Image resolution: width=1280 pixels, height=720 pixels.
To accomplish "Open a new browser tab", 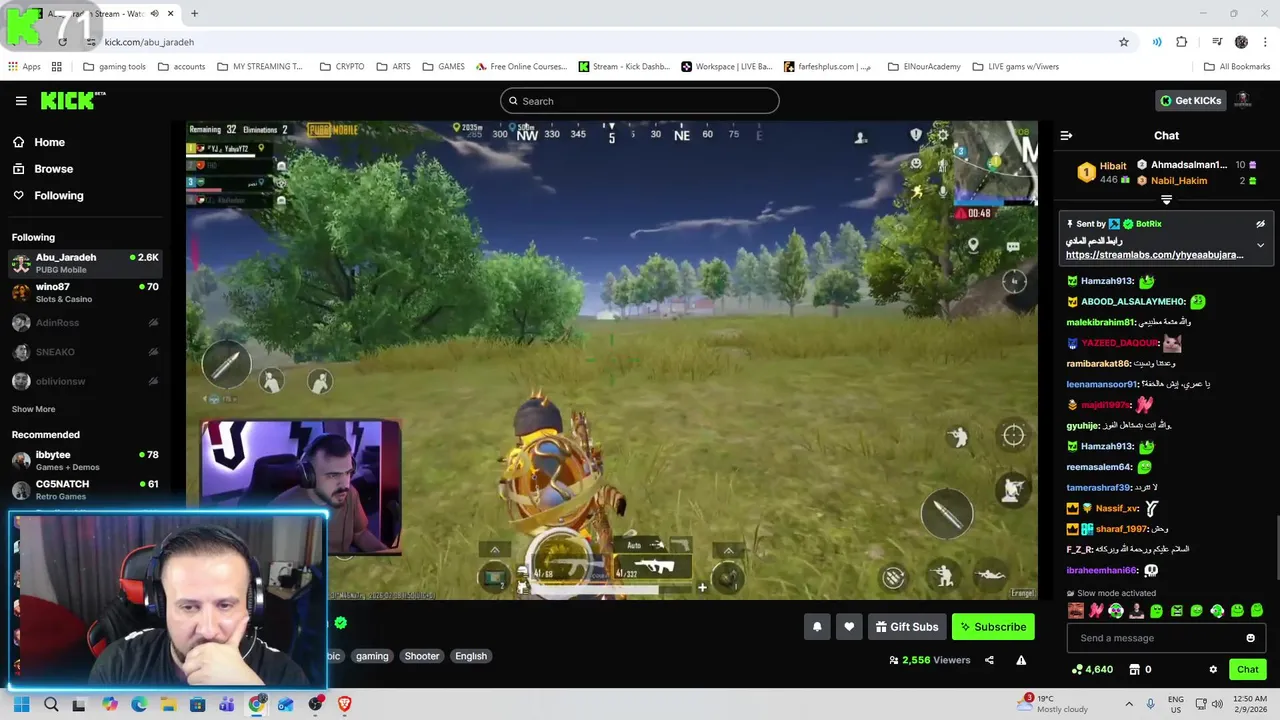I will coord(194,14).
